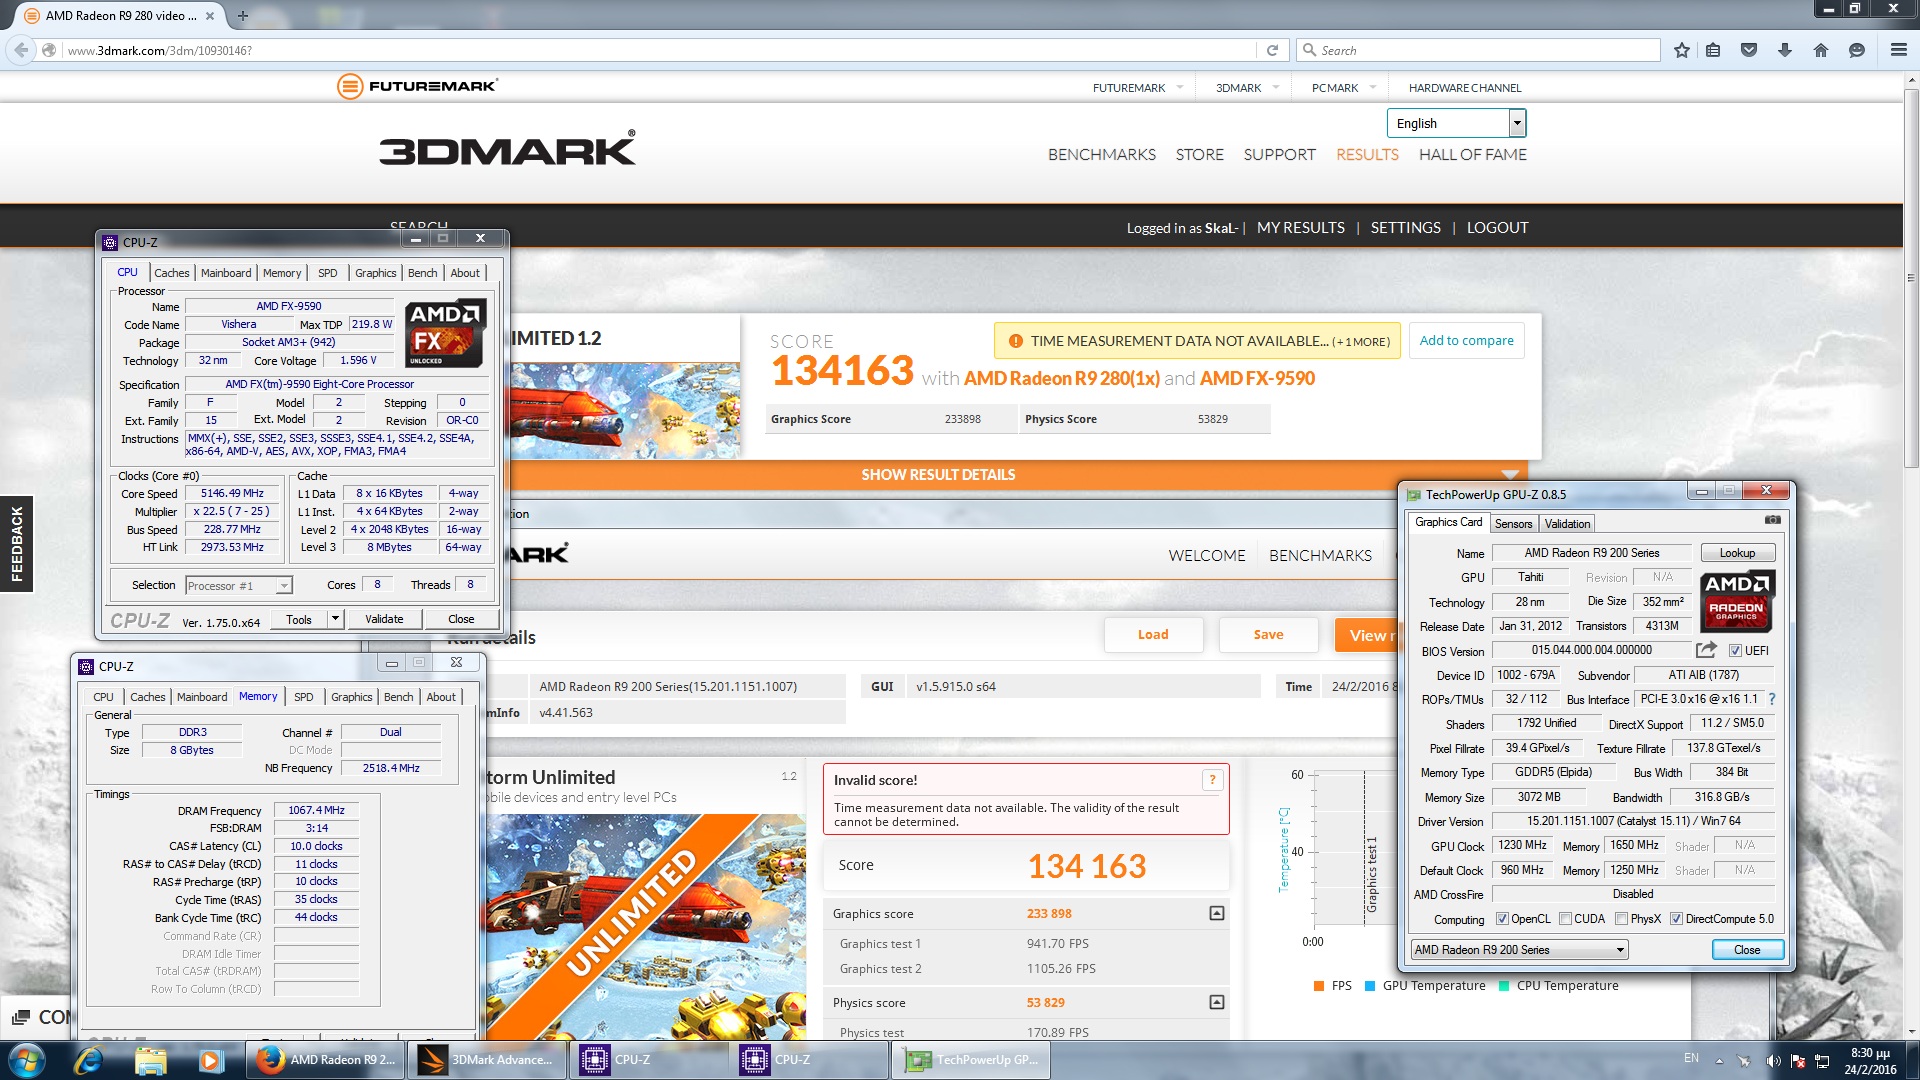
Task: Expand the PCMARK top menu arrow
Action: click(x=1373, y=87)
